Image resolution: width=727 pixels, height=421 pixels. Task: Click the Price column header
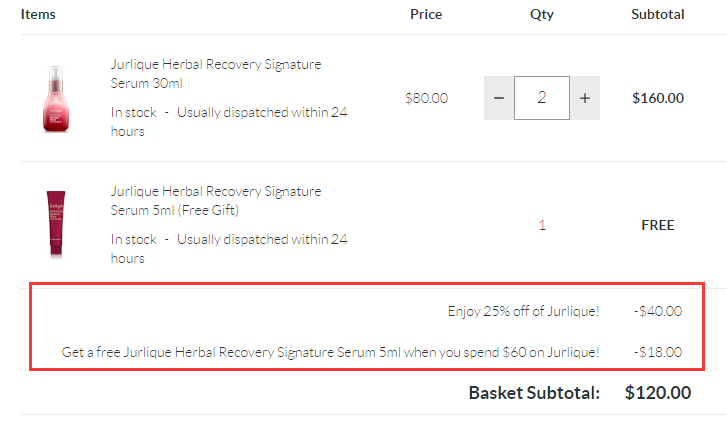[x=426, y=15]
